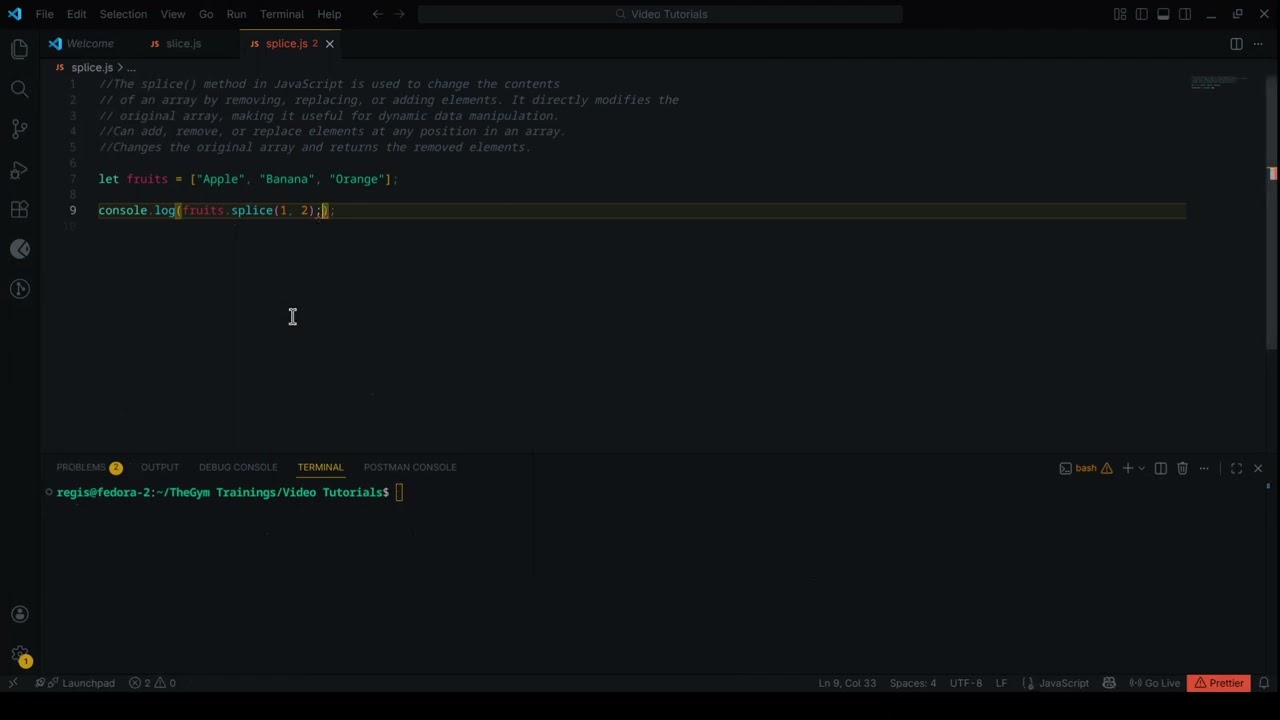1280x720 pixels.
Task: Click Customize Layout icon in title bar
Action: 1120,14
